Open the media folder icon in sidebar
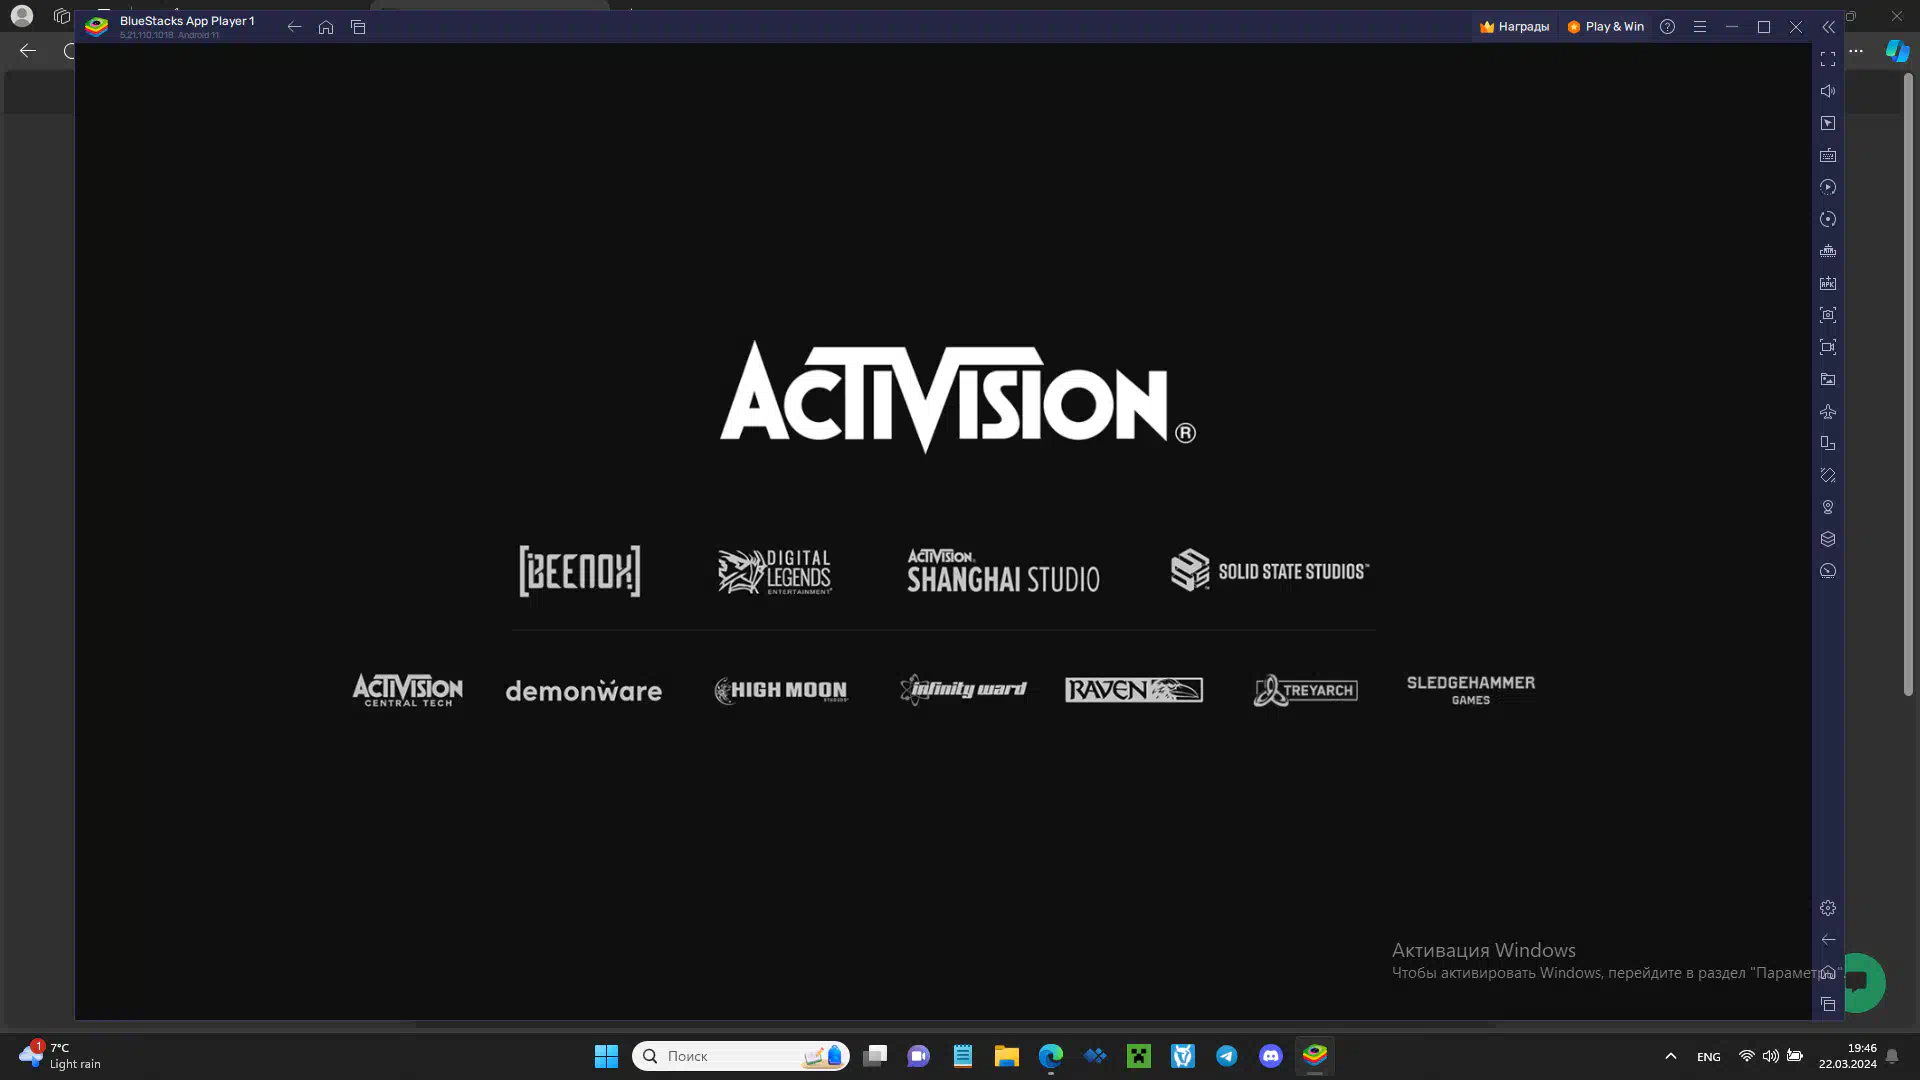 1828,379
